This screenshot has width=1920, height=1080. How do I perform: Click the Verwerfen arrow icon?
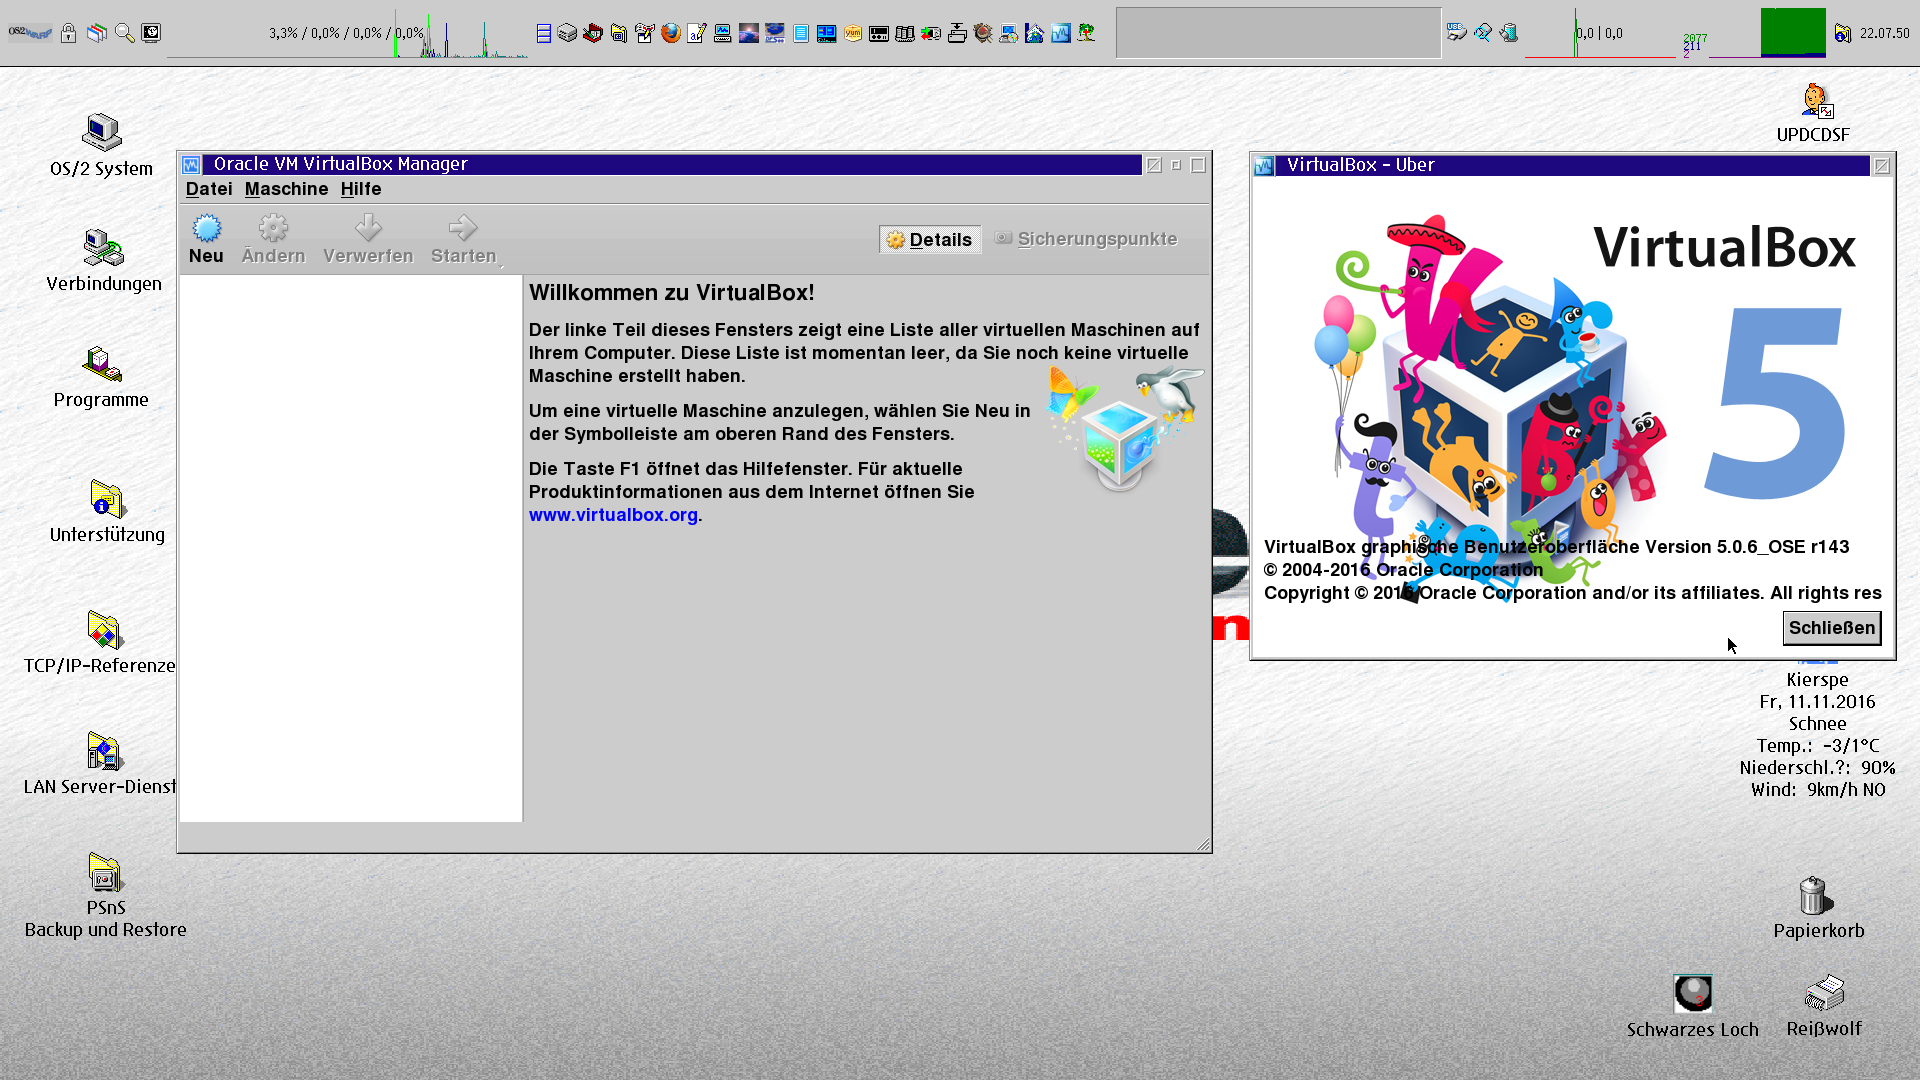[368, 229]
